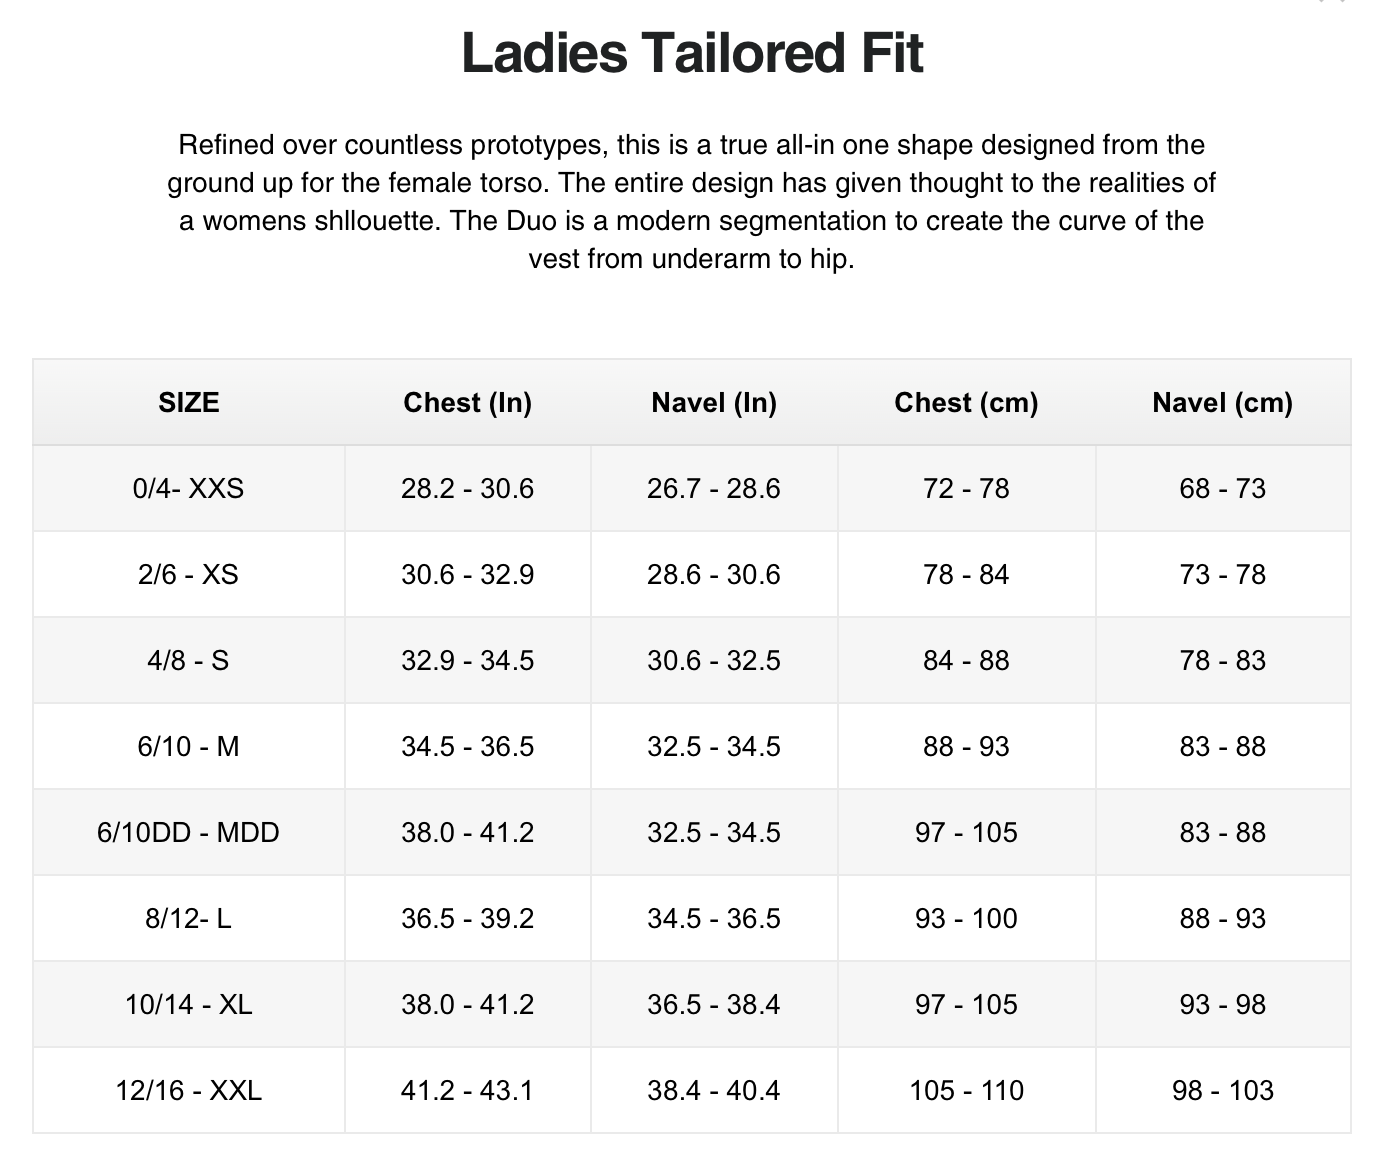The image size is (1384, 1168).
Task: Click the Ladies Tailored Fit heading
Action: click(692, 53)
